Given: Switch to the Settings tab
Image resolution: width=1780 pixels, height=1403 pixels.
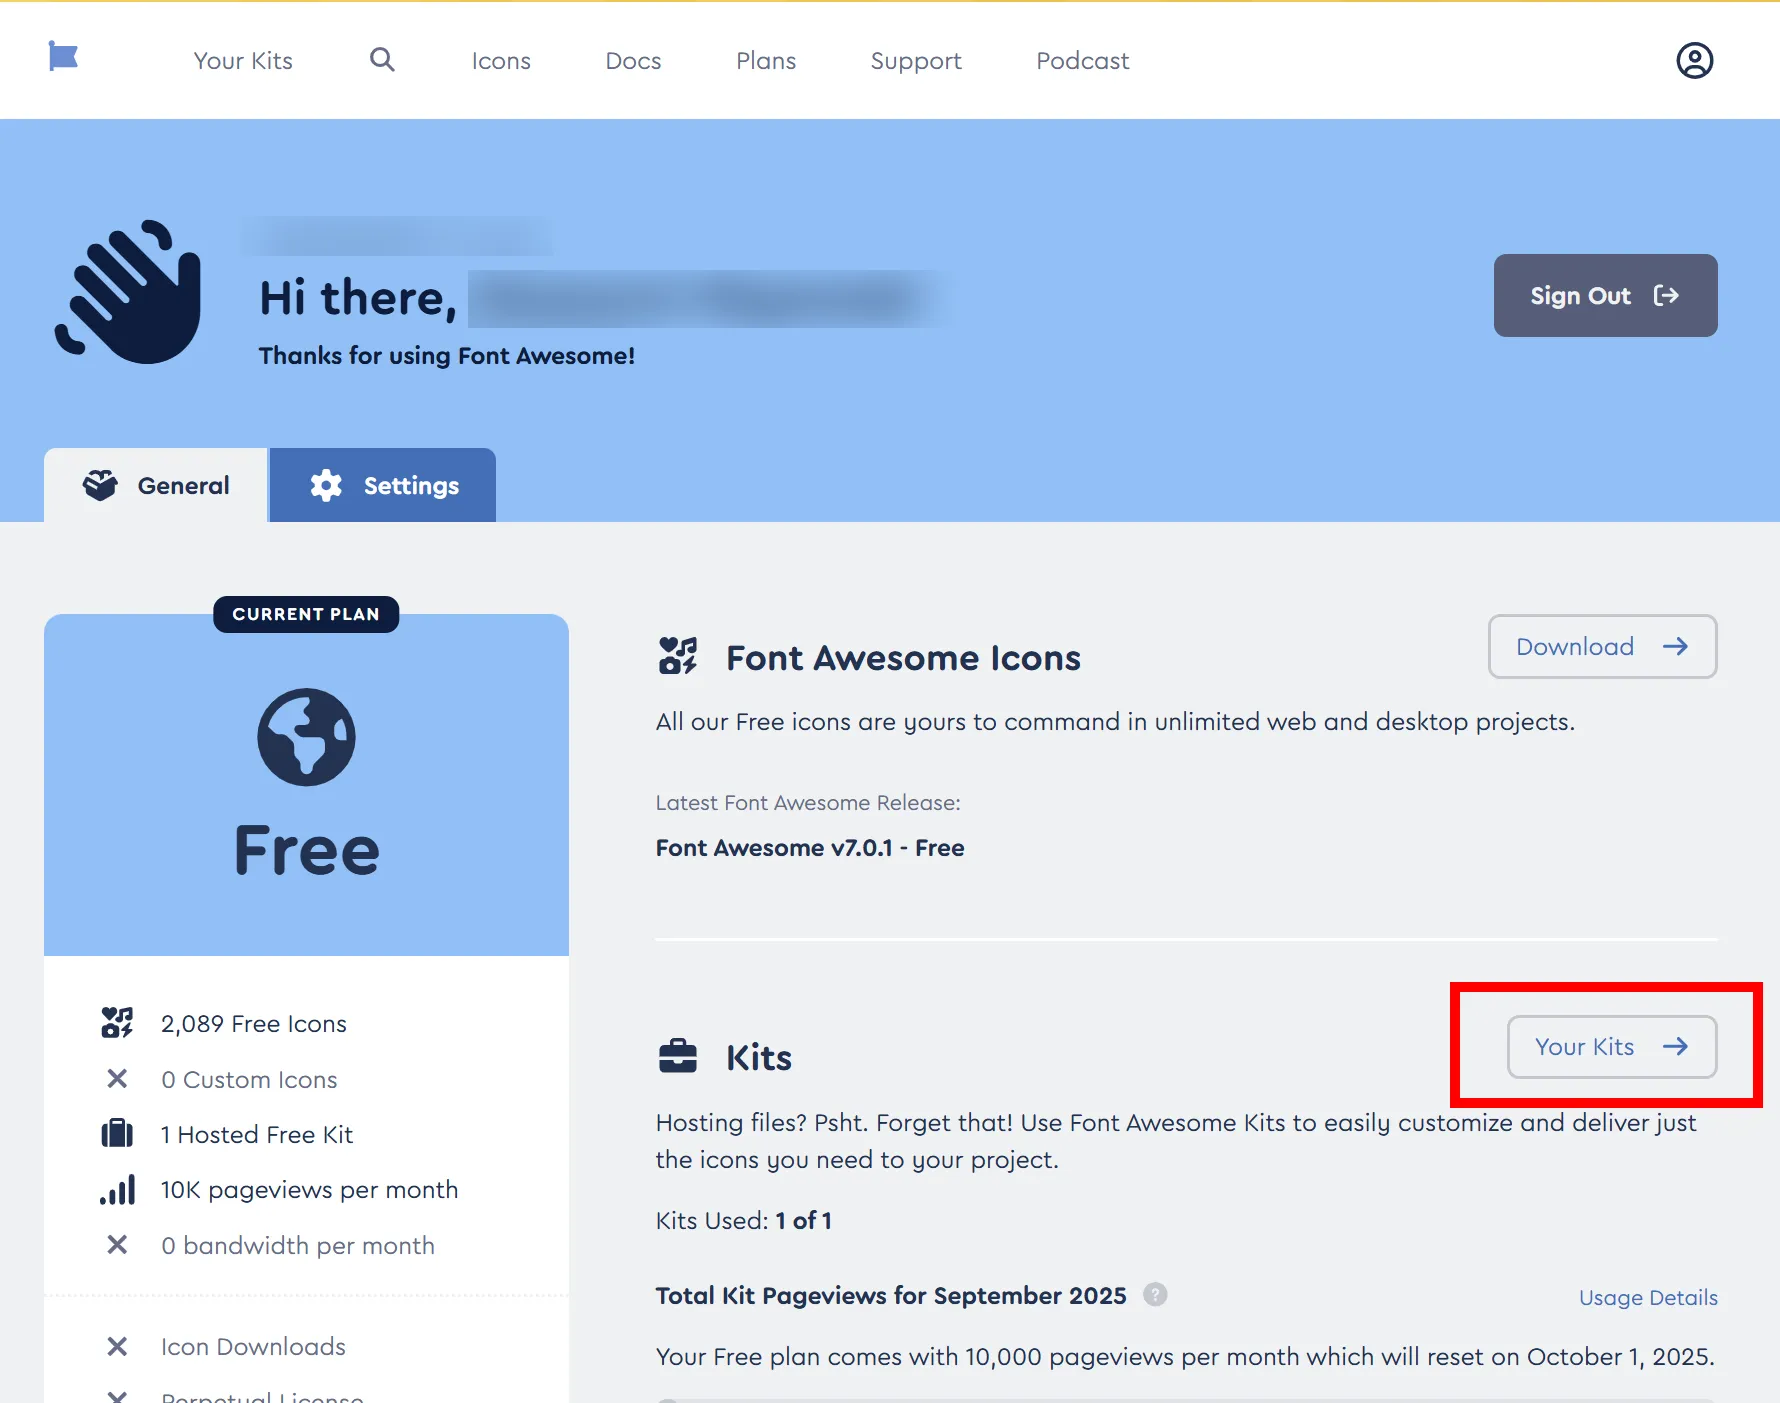Looking at the screenshot, I should [x=383, y=486].
